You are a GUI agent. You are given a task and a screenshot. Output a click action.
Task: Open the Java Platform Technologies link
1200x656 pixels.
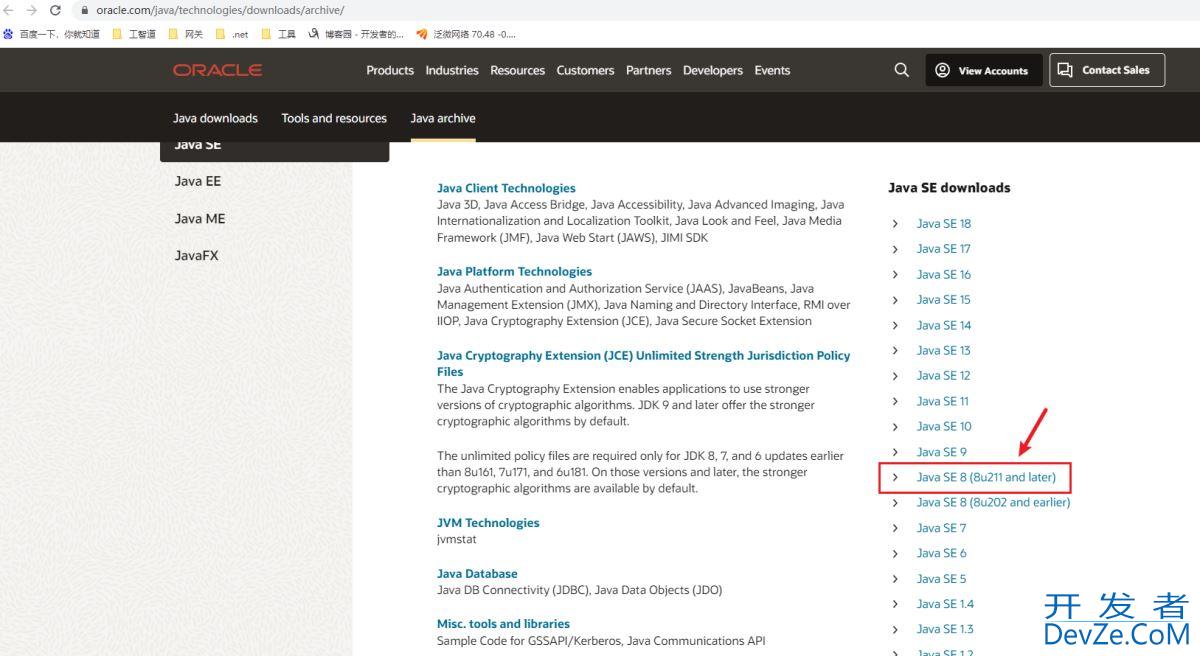coord(514,271)
